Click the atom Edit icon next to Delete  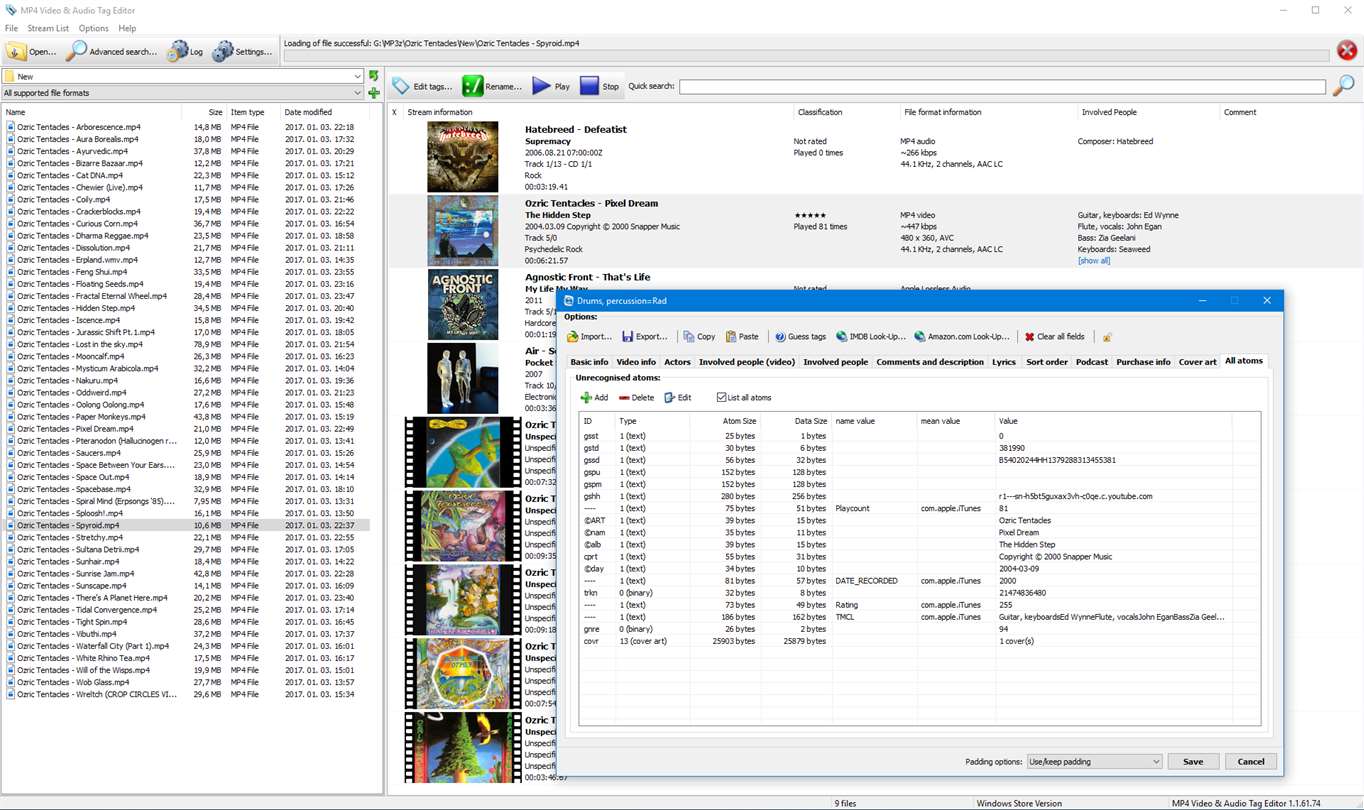coord(678,397)
